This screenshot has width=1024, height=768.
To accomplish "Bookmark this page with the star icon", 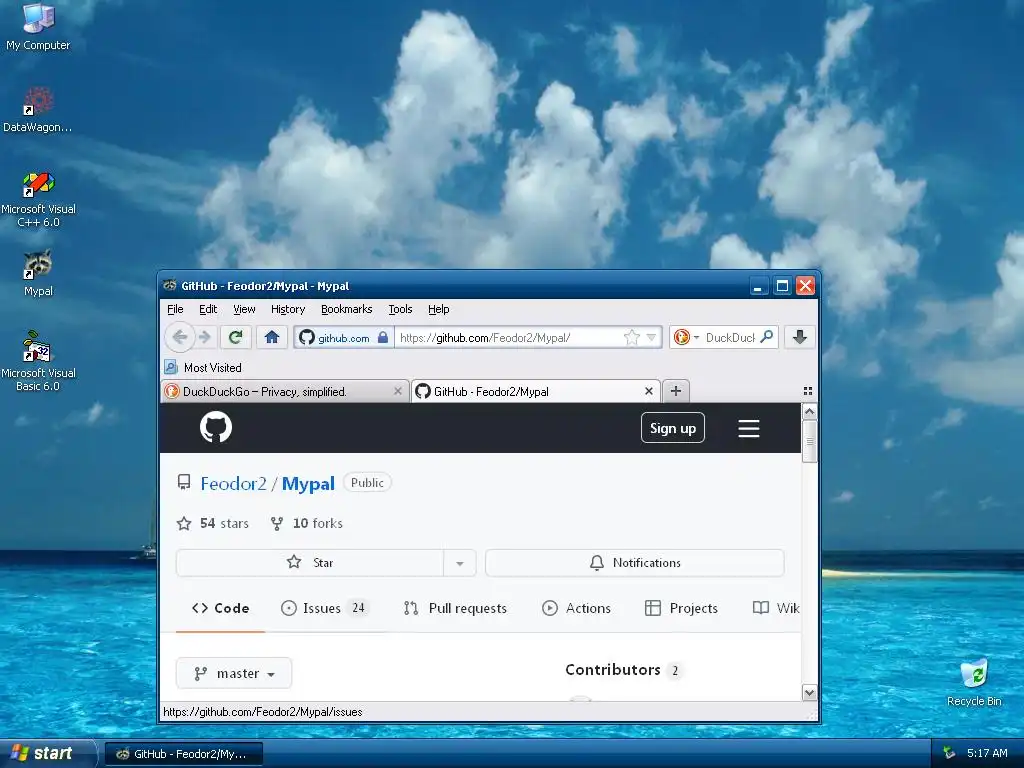I will (x=631, y=338).
